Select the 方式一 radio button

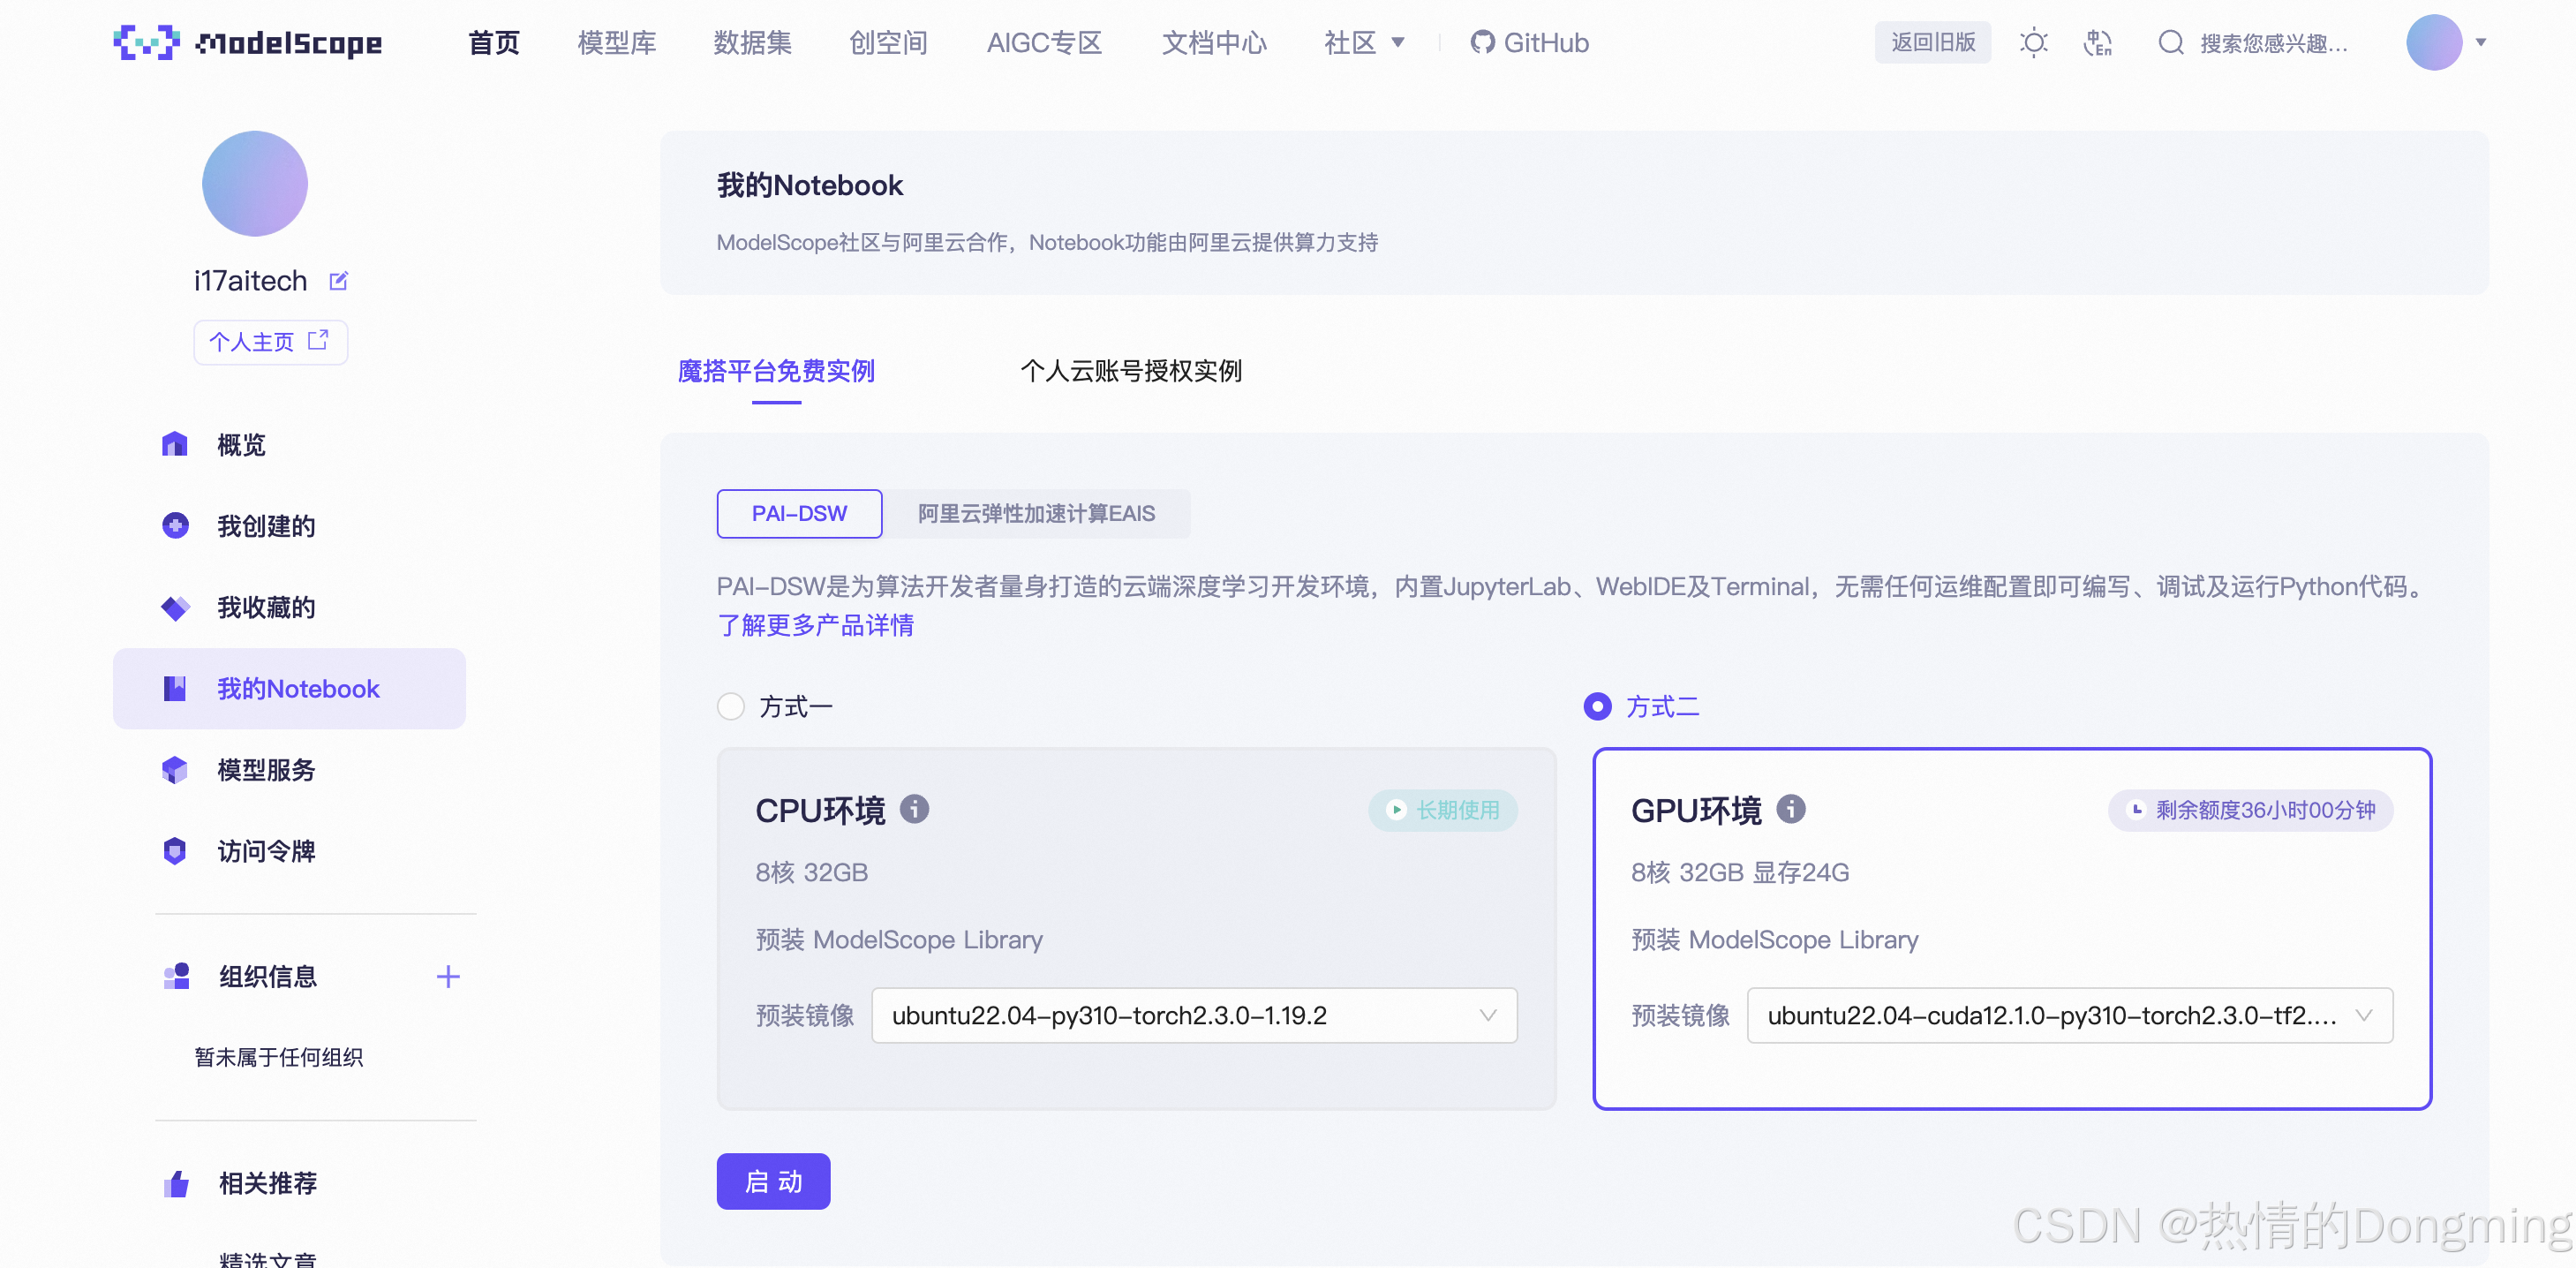[x=731, y=707]
